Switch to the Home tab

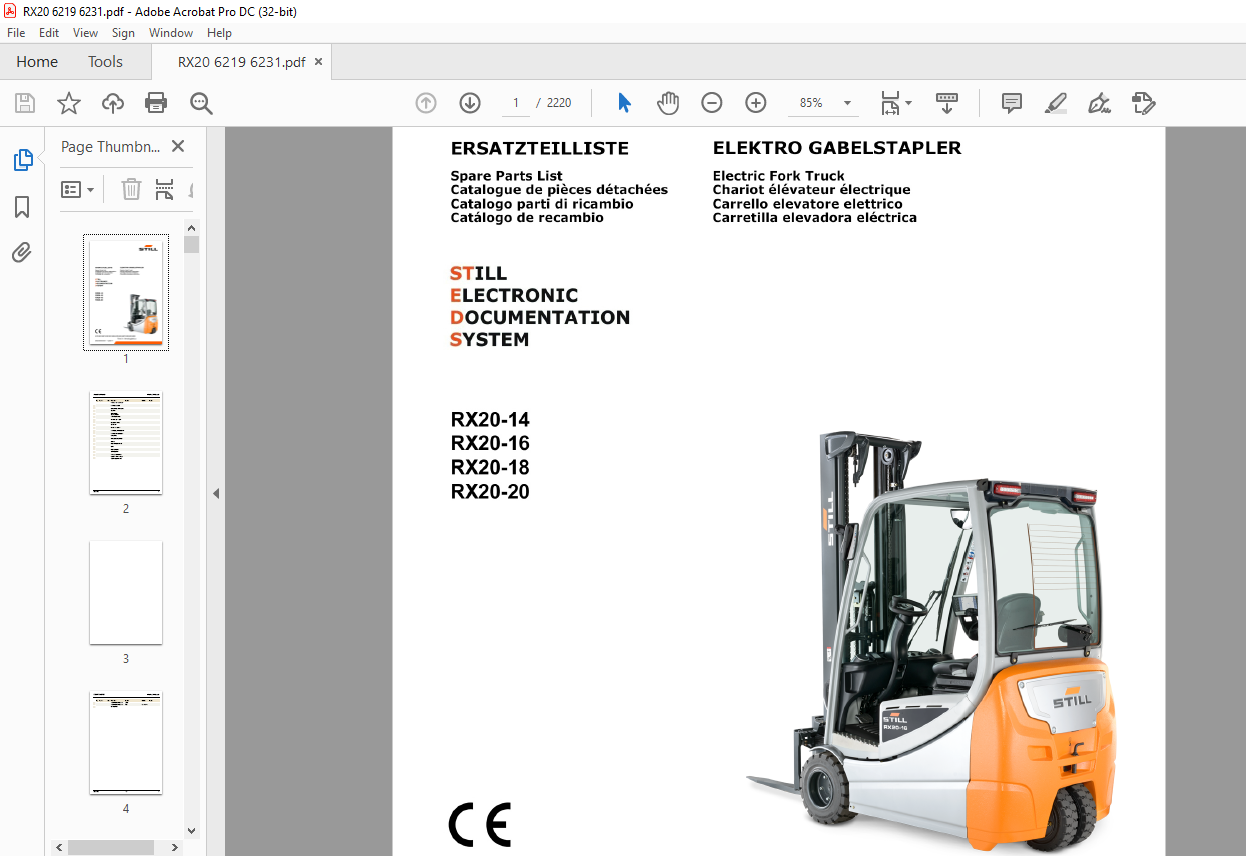click(x=37, y=62)
